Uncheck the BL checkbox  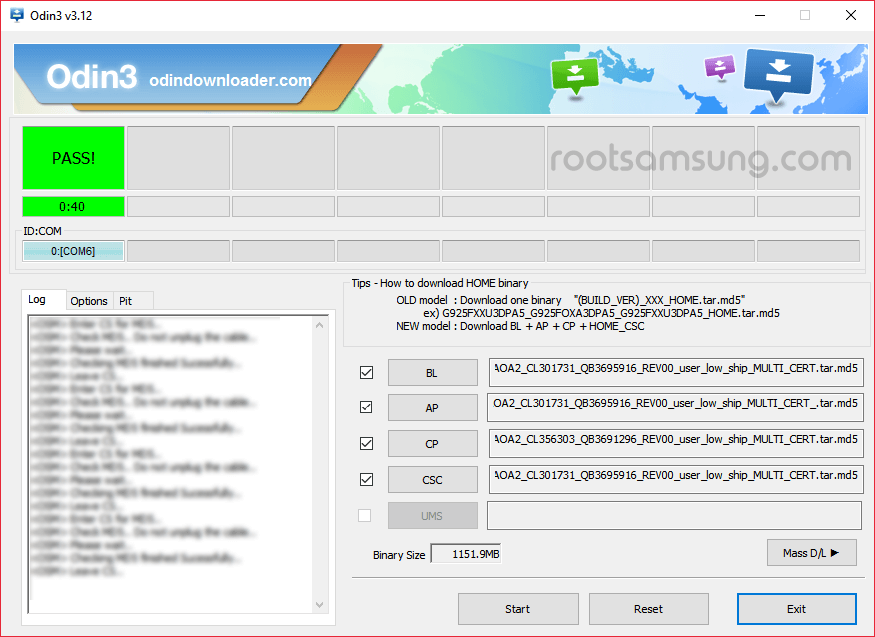pos(366,372)
